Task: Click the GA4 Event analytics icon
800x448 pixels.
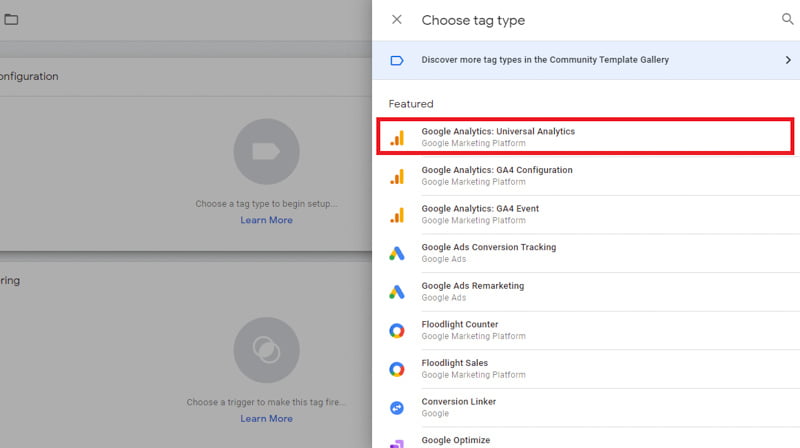Action: (397, 215)
